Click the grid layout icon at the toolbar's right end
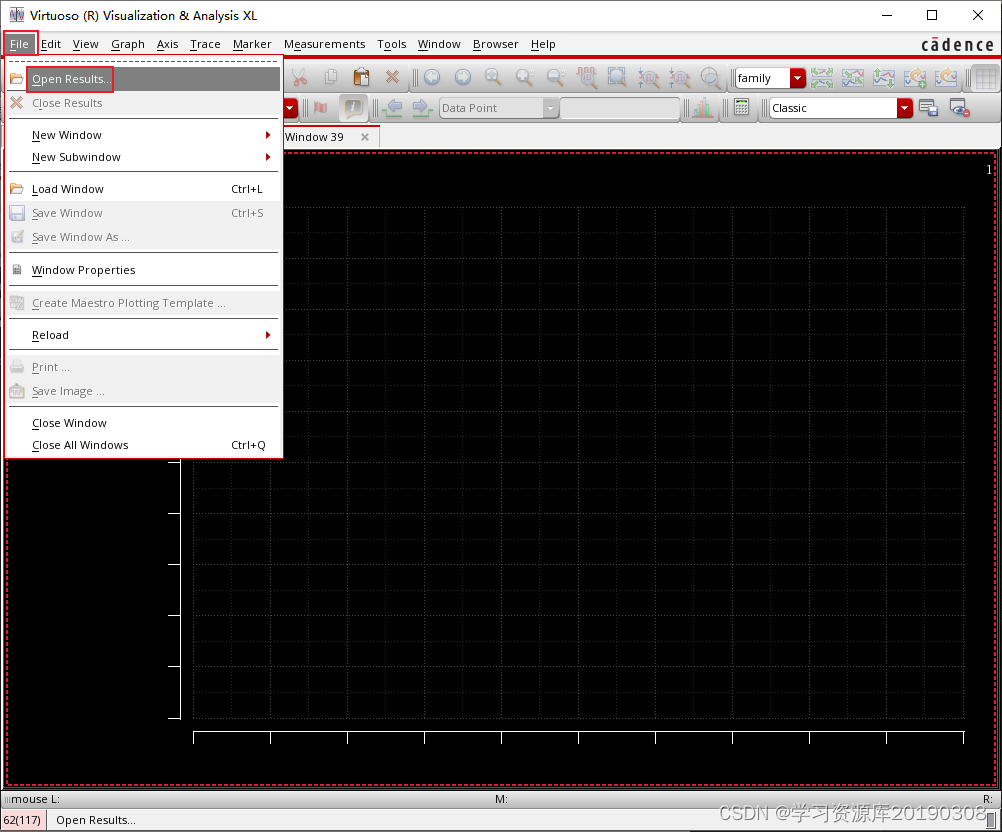 pyautogui.click(x=985, y=78)
